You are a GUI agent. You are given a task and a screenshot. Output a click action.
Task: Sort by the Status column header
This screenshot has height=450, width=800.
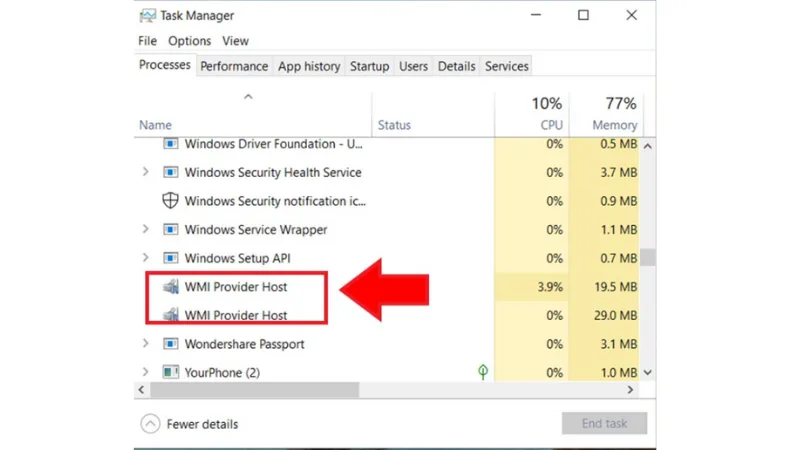433,114
